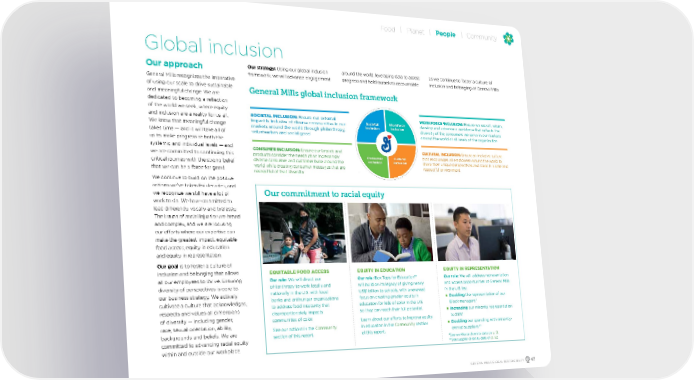
Task: Click the Global inclusion page title
Action: (x=213, y=46)
